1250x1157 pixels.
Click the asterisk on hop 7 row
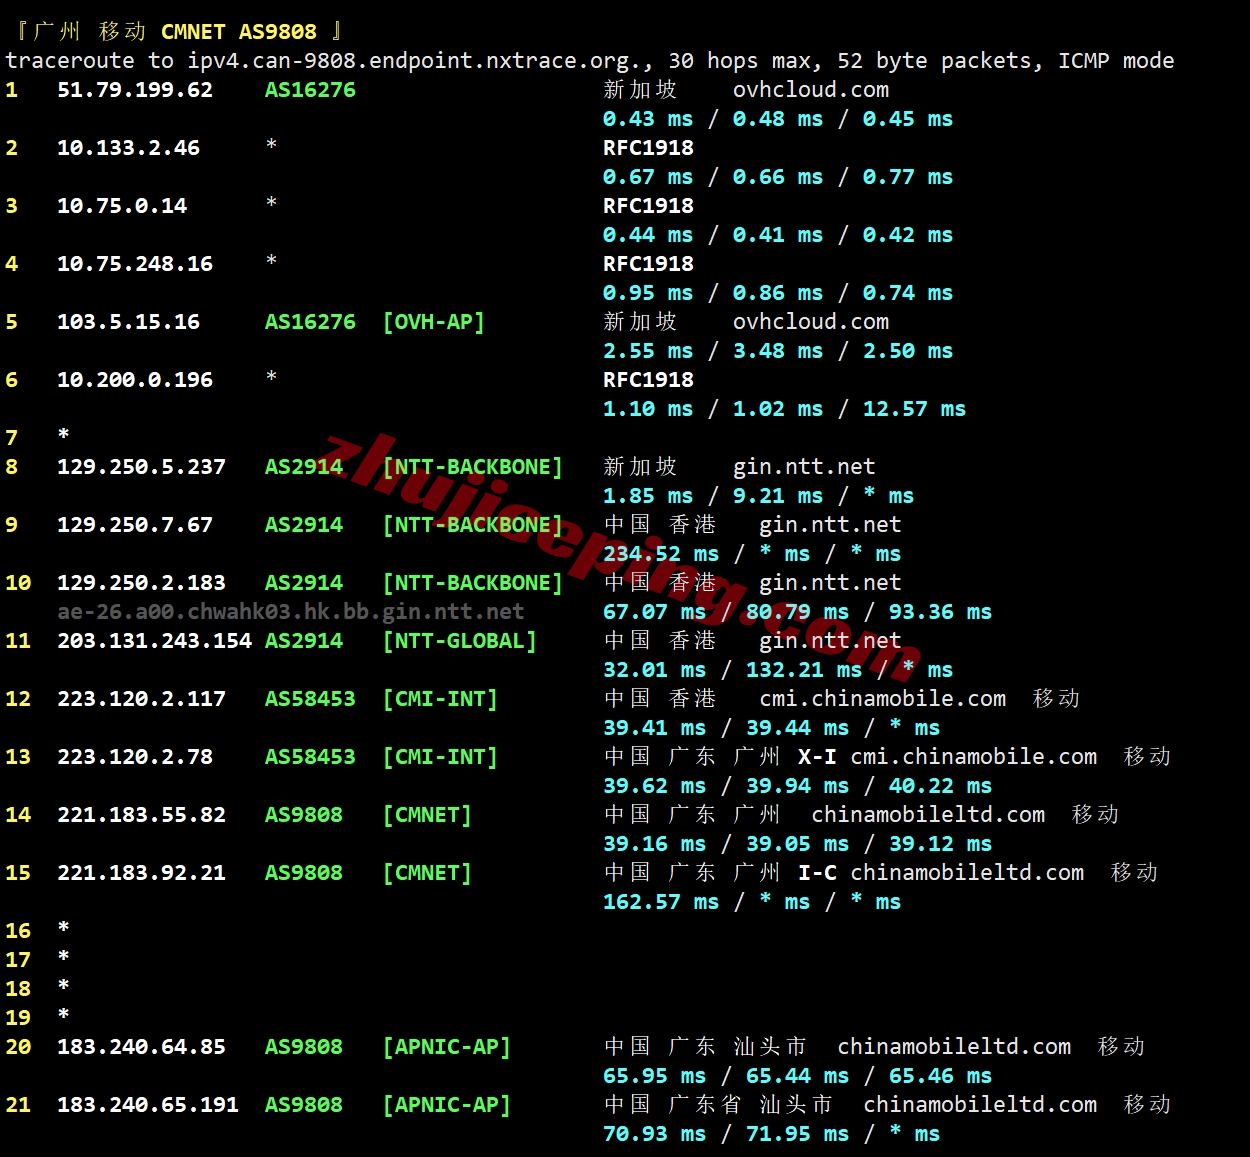[x=63, y=435]
